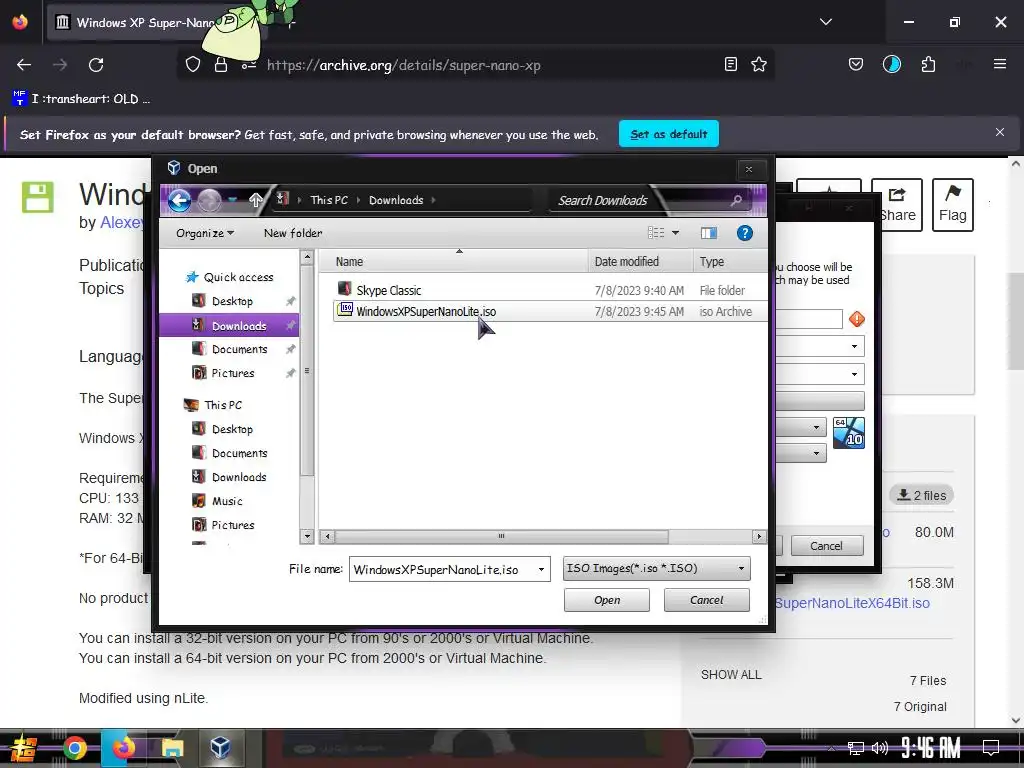Toggle the preview pane icon in Open dialog
Screen dimensions: 1024x768
point(709,233)
